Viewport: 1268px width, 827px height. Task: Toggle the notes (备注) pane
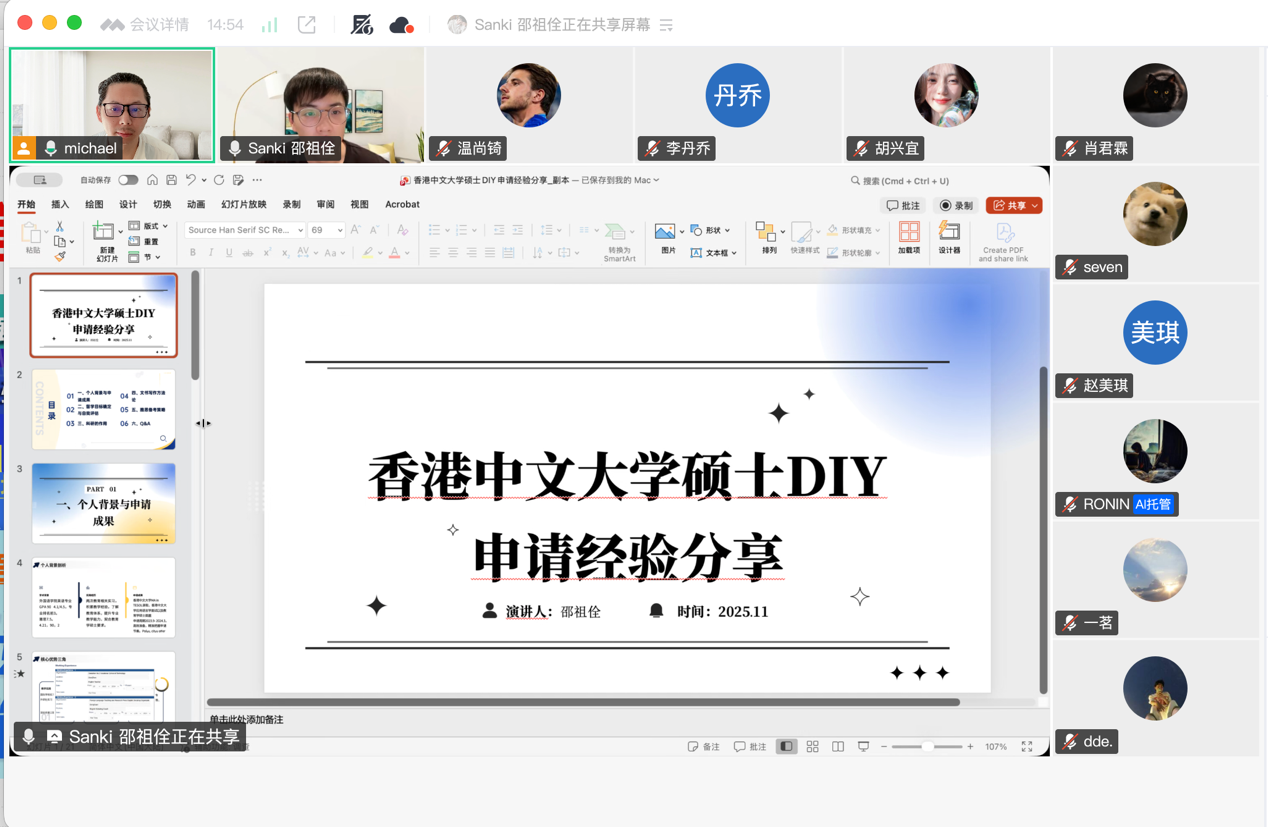coord(704,747)
